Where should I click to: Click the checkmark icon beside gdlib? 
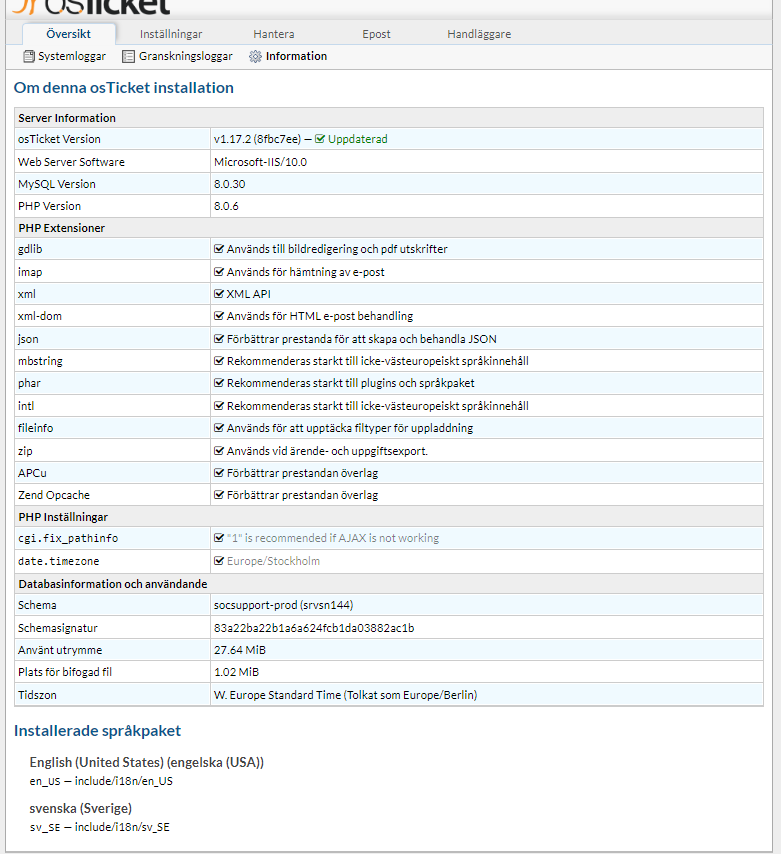coord(218,249)
